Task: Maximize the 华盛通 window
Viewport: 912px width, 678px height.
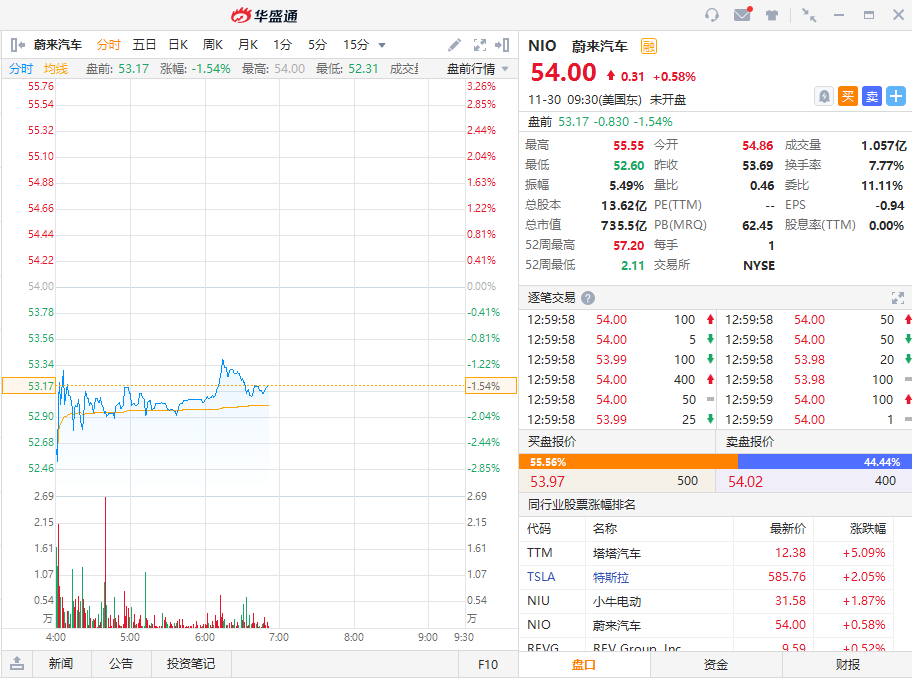Action: coord(868,15)
